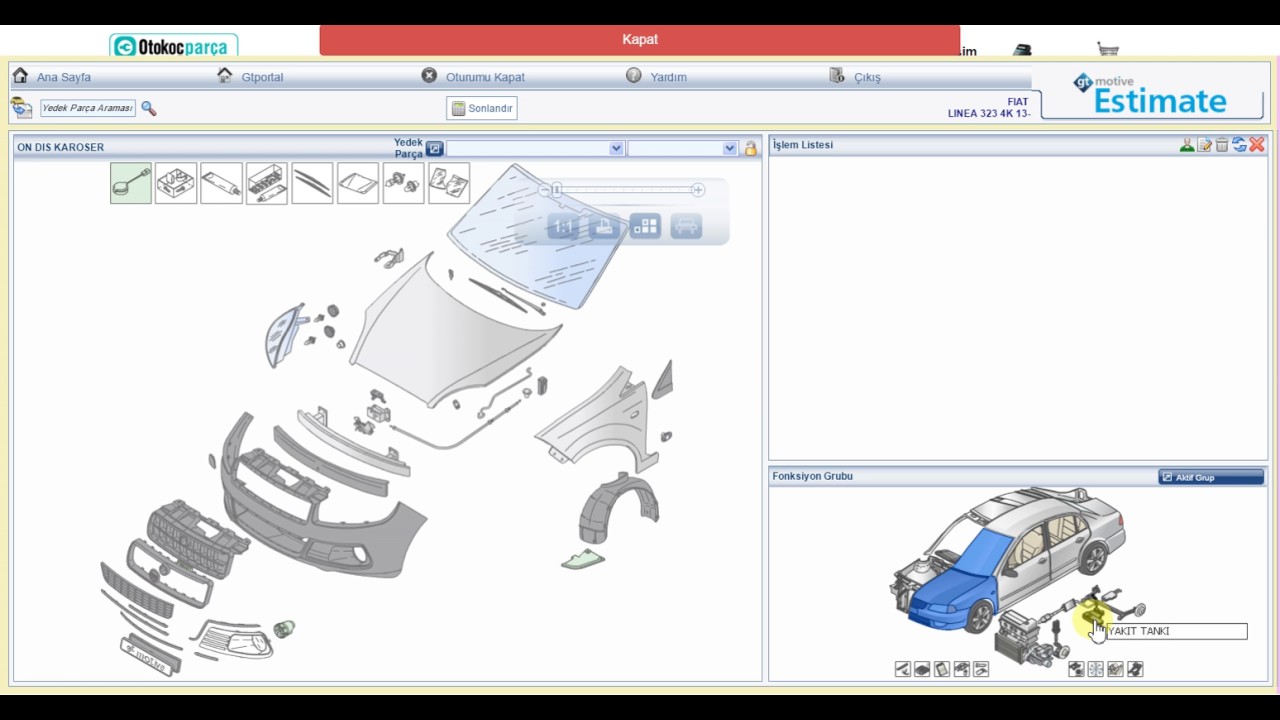The image size is (1280, 720).
Task: Select the parts box kit thumbnail
Action: tap(176, 184)
